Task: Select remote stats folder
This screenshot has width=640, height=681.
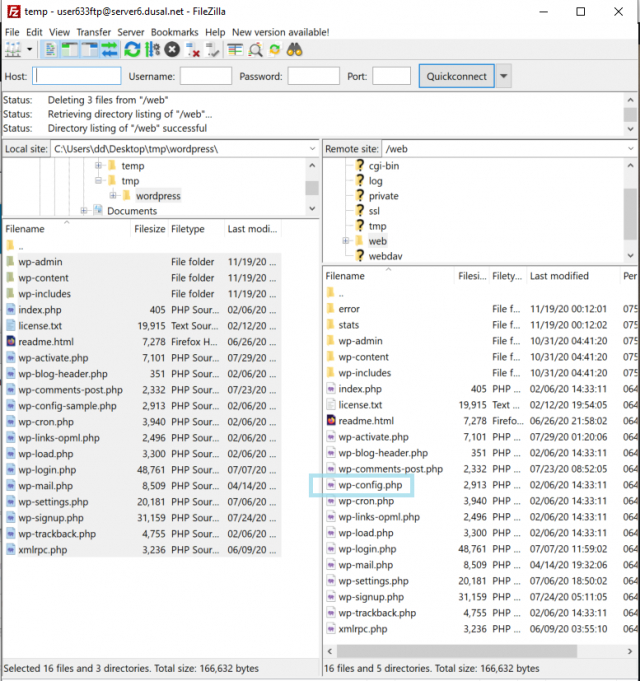Action: click(349, 325)
